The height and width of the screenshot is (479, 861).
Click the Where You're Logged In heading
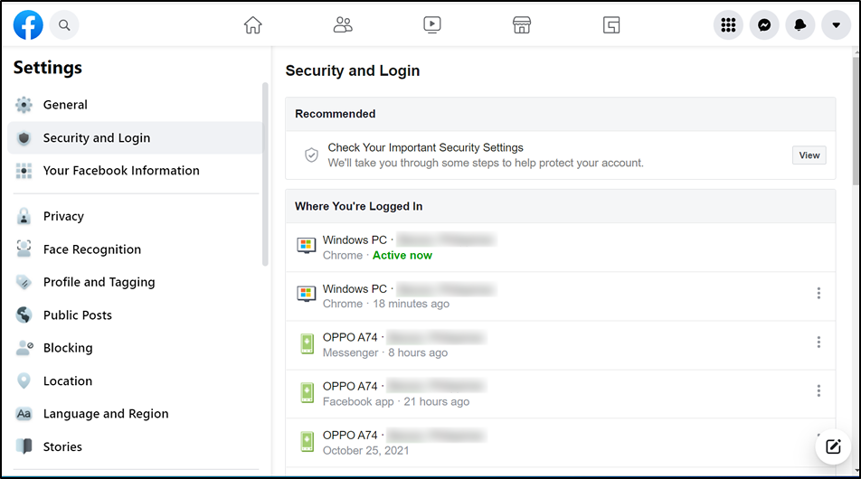[359, 206]
